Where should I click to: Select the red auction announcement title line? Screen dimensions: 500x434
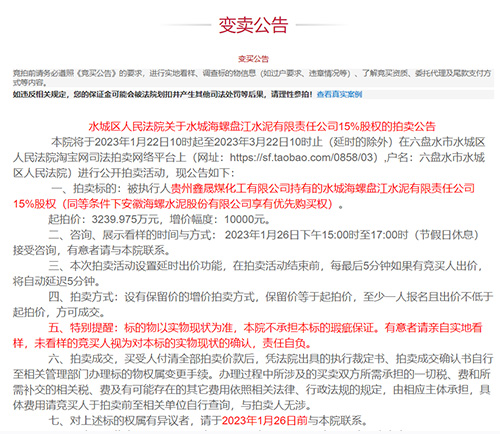pyautogui.click(x=262, y=126)
